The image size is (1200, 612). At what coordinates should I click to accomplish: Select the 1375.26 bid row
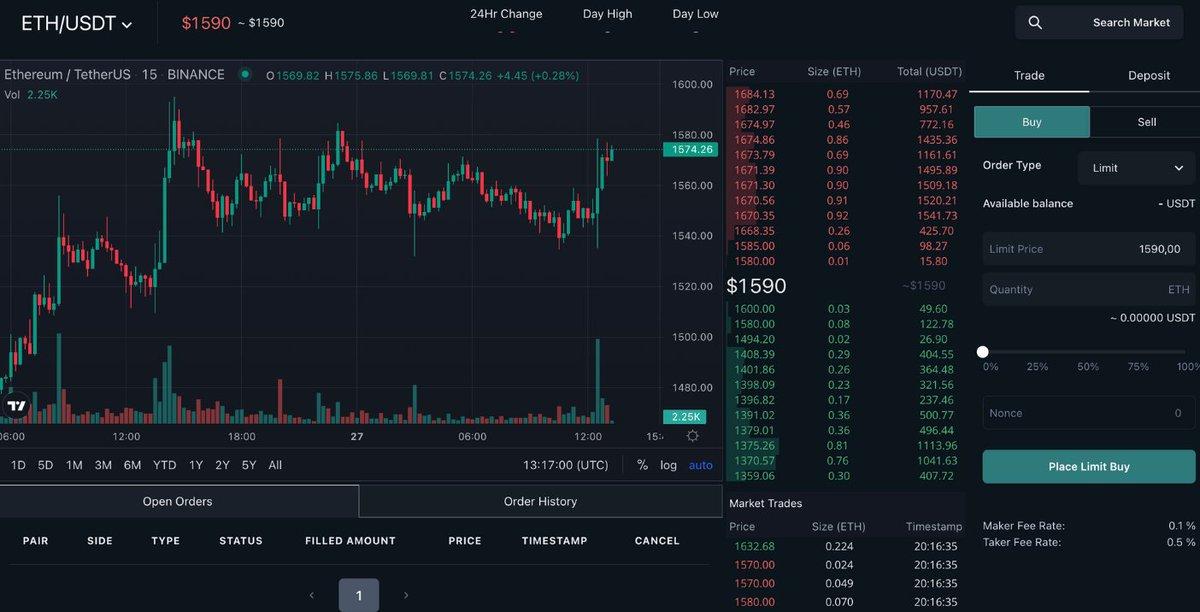coord(845,445)
